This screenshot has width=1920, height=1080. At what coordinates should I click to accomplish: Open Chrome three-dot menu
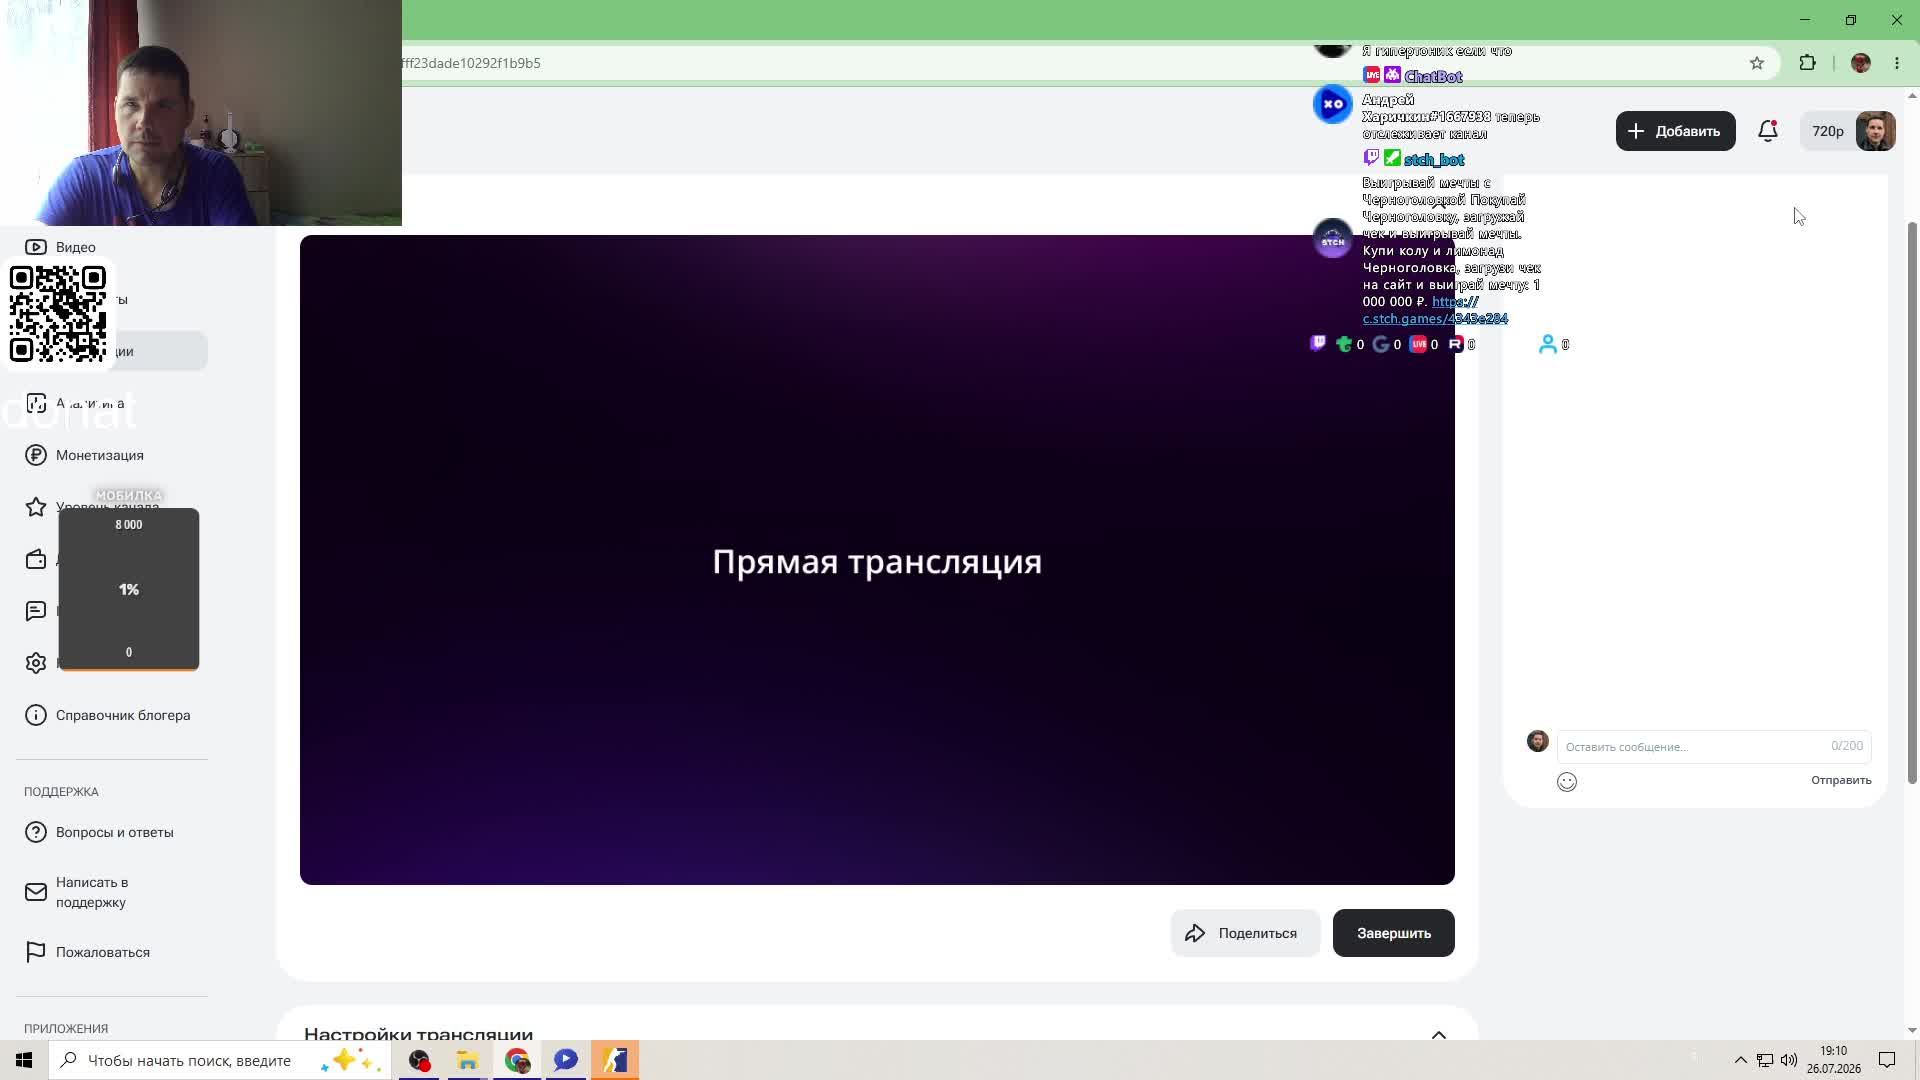pyautogui.click(x=1897, y=63)
